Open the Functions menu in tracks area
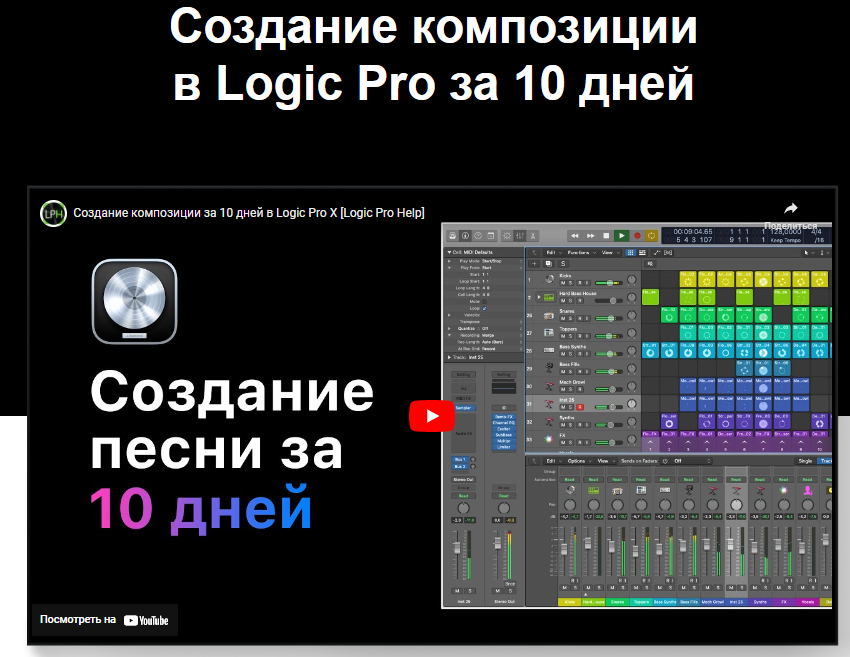850x657 pixels. coord(580,252)
